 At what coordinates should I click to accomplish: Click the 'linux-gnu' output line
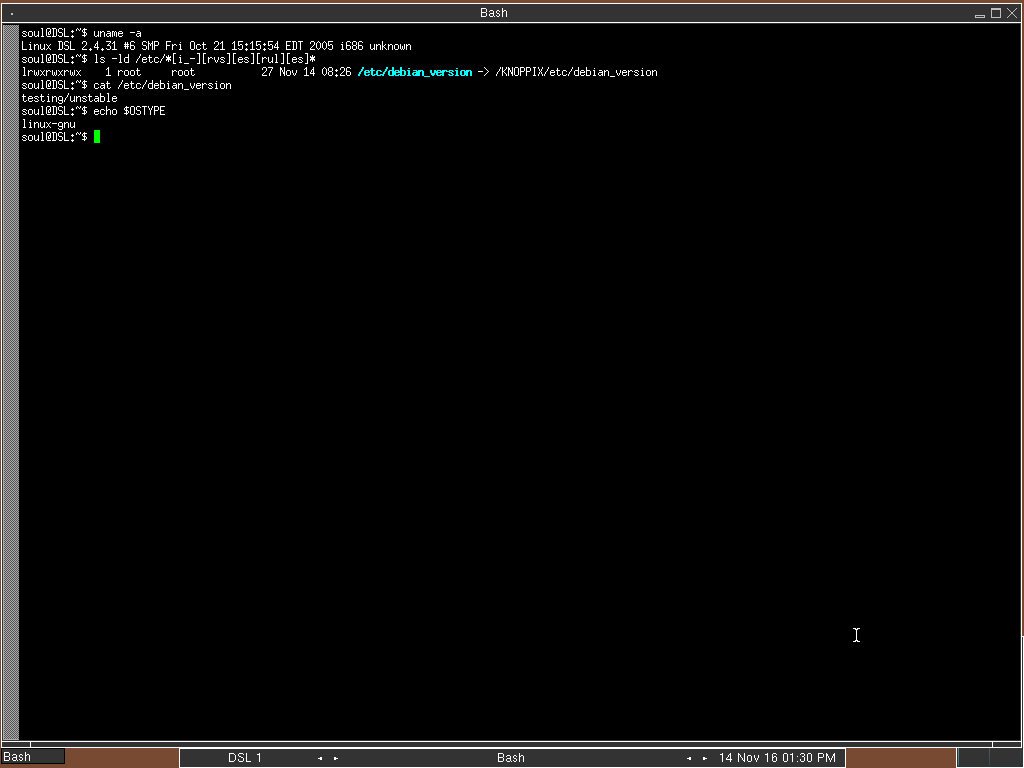pyautogui.click(x=48, y=124)
